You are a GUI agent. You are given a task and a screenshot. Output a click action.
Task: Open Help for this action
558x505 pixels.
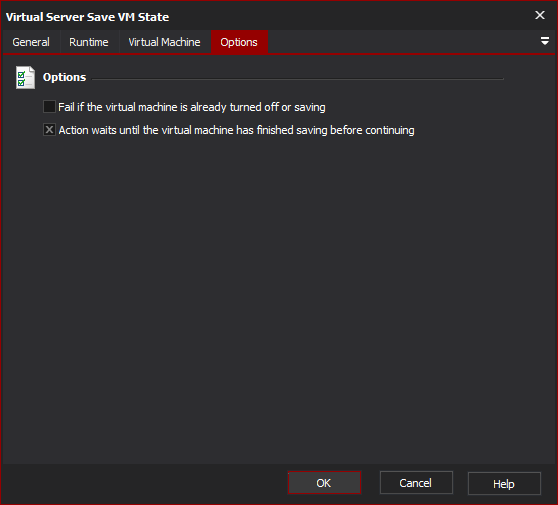coord(504,484)
